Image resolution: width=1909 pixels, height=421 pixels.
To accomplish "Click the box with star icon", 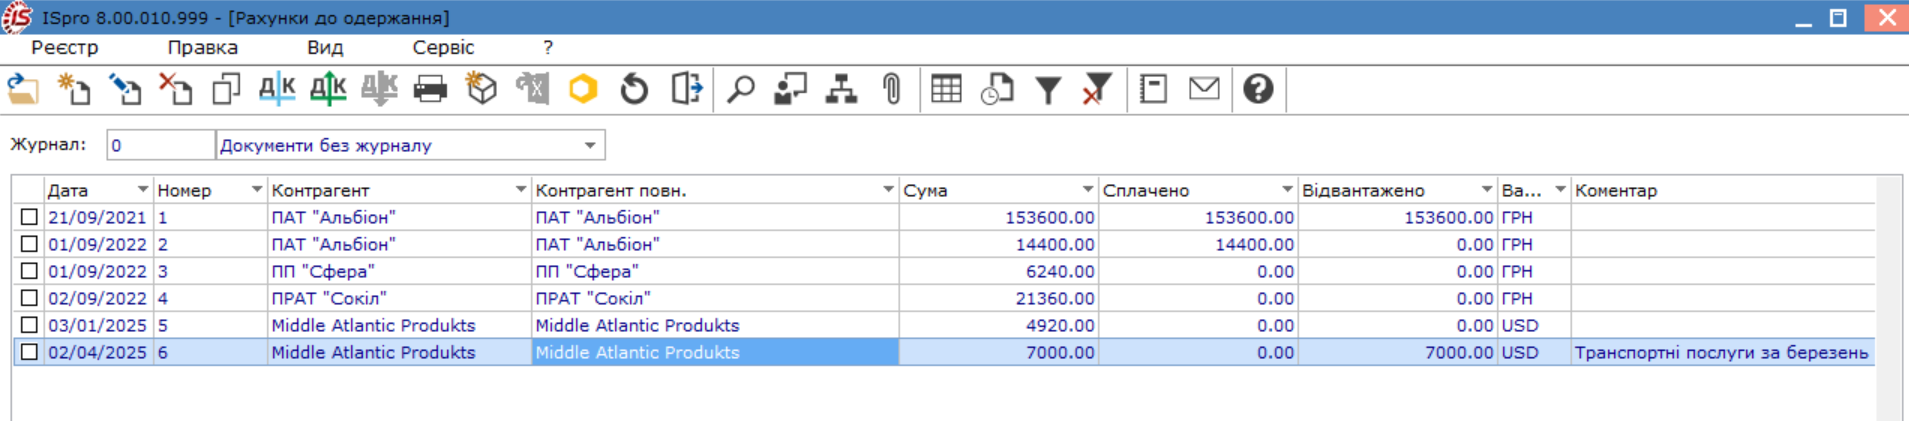I will point(481,90).
